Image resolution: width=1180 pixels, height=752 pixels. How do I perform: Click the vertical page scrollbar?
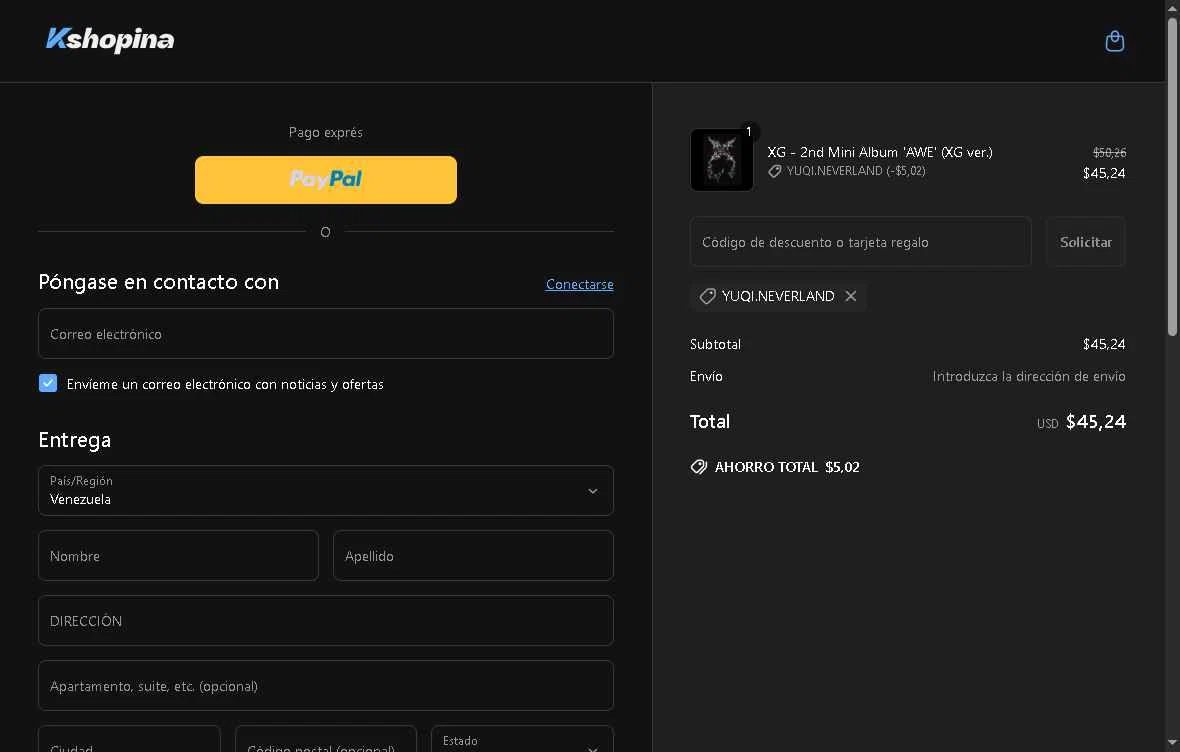click(1172, 177)
